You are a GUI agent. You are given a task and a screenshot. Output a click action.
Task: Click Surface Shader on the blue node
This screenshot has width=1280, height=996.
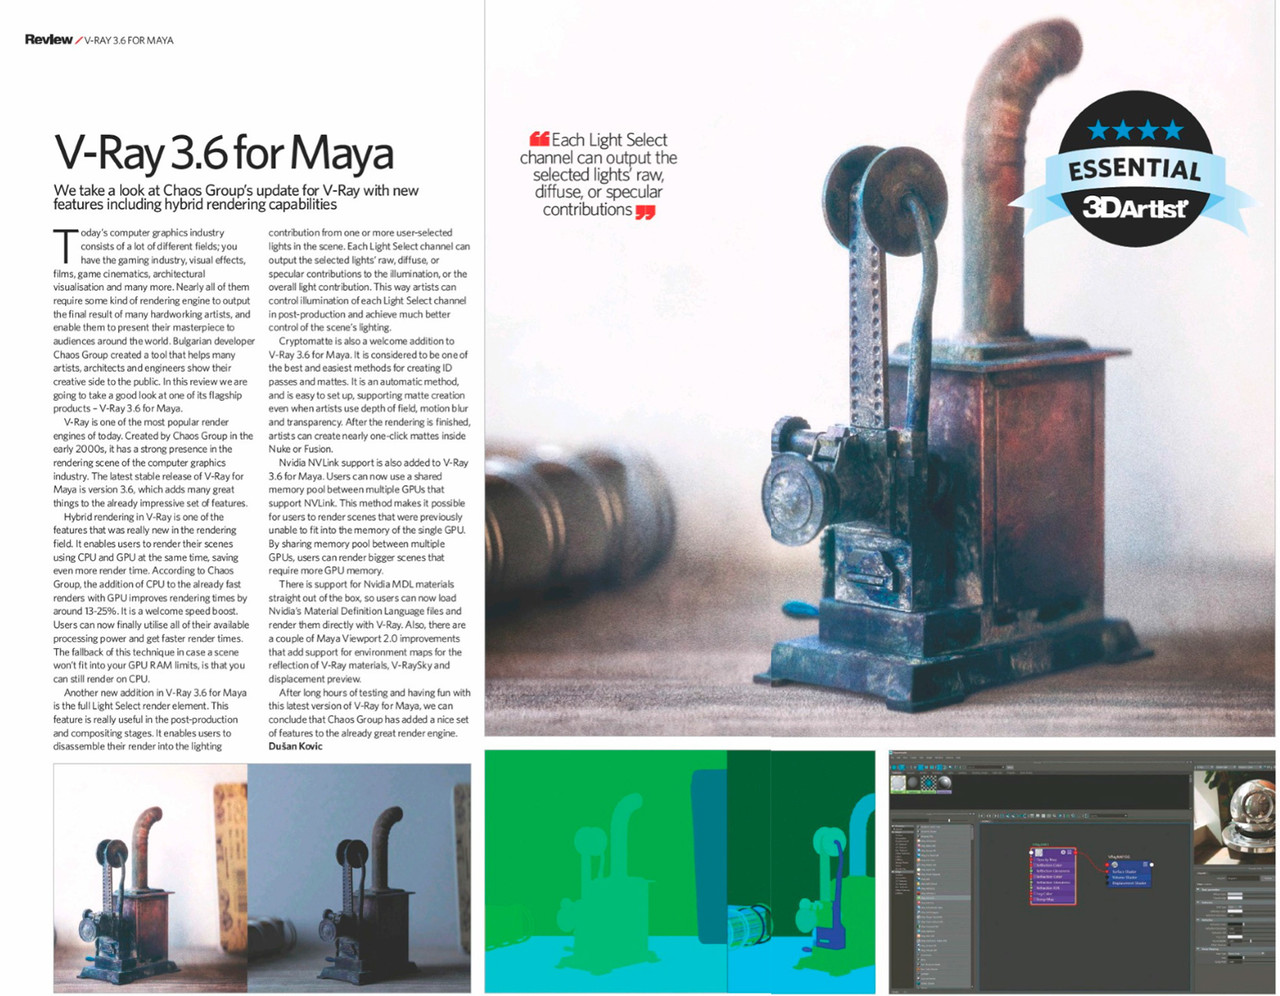1124,872
